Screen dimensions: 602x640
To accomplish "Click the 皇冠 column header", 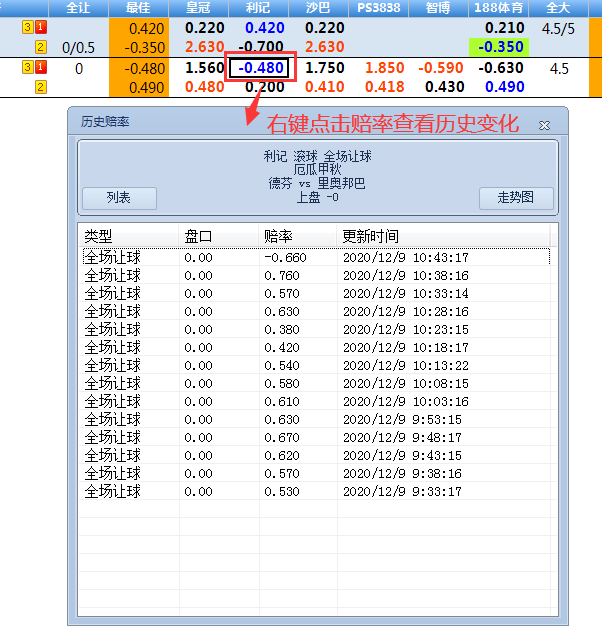I will coord(198,8).
